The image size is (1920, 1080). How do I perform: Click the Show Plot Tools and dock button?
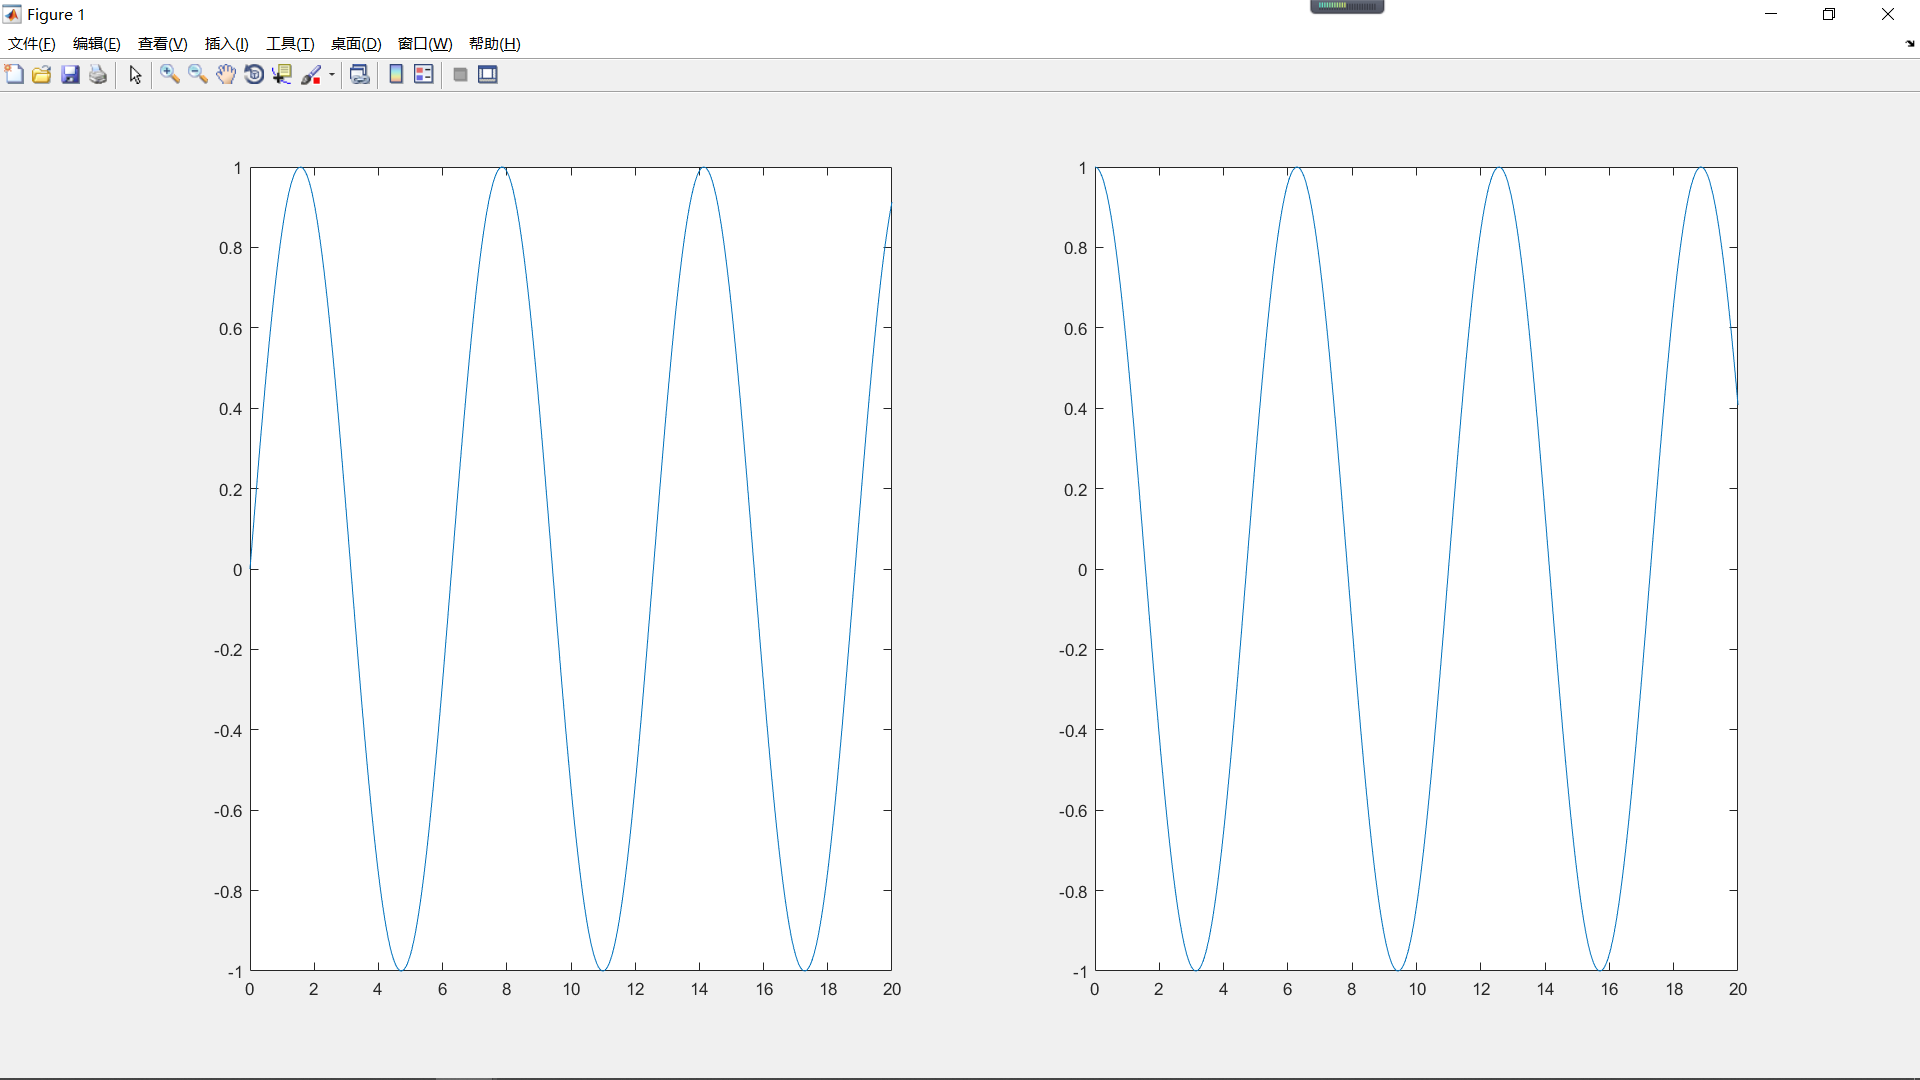(x=488, y=75)
